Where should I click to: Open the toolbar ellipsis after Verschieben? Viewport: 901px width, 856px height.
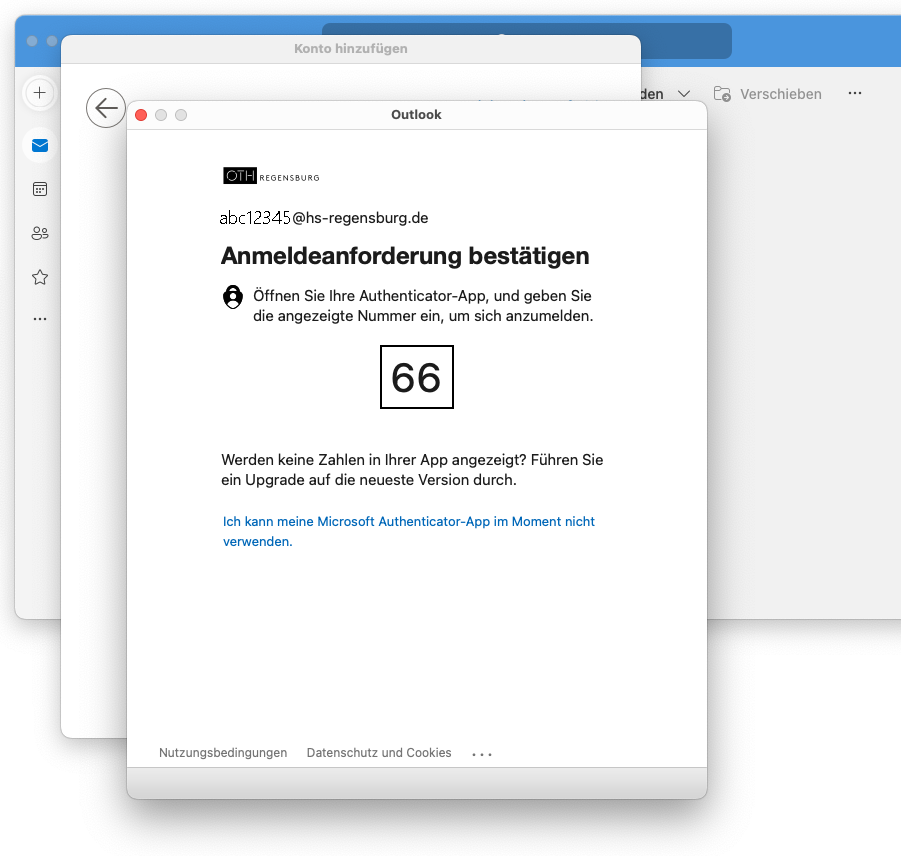tap(854, 93)
